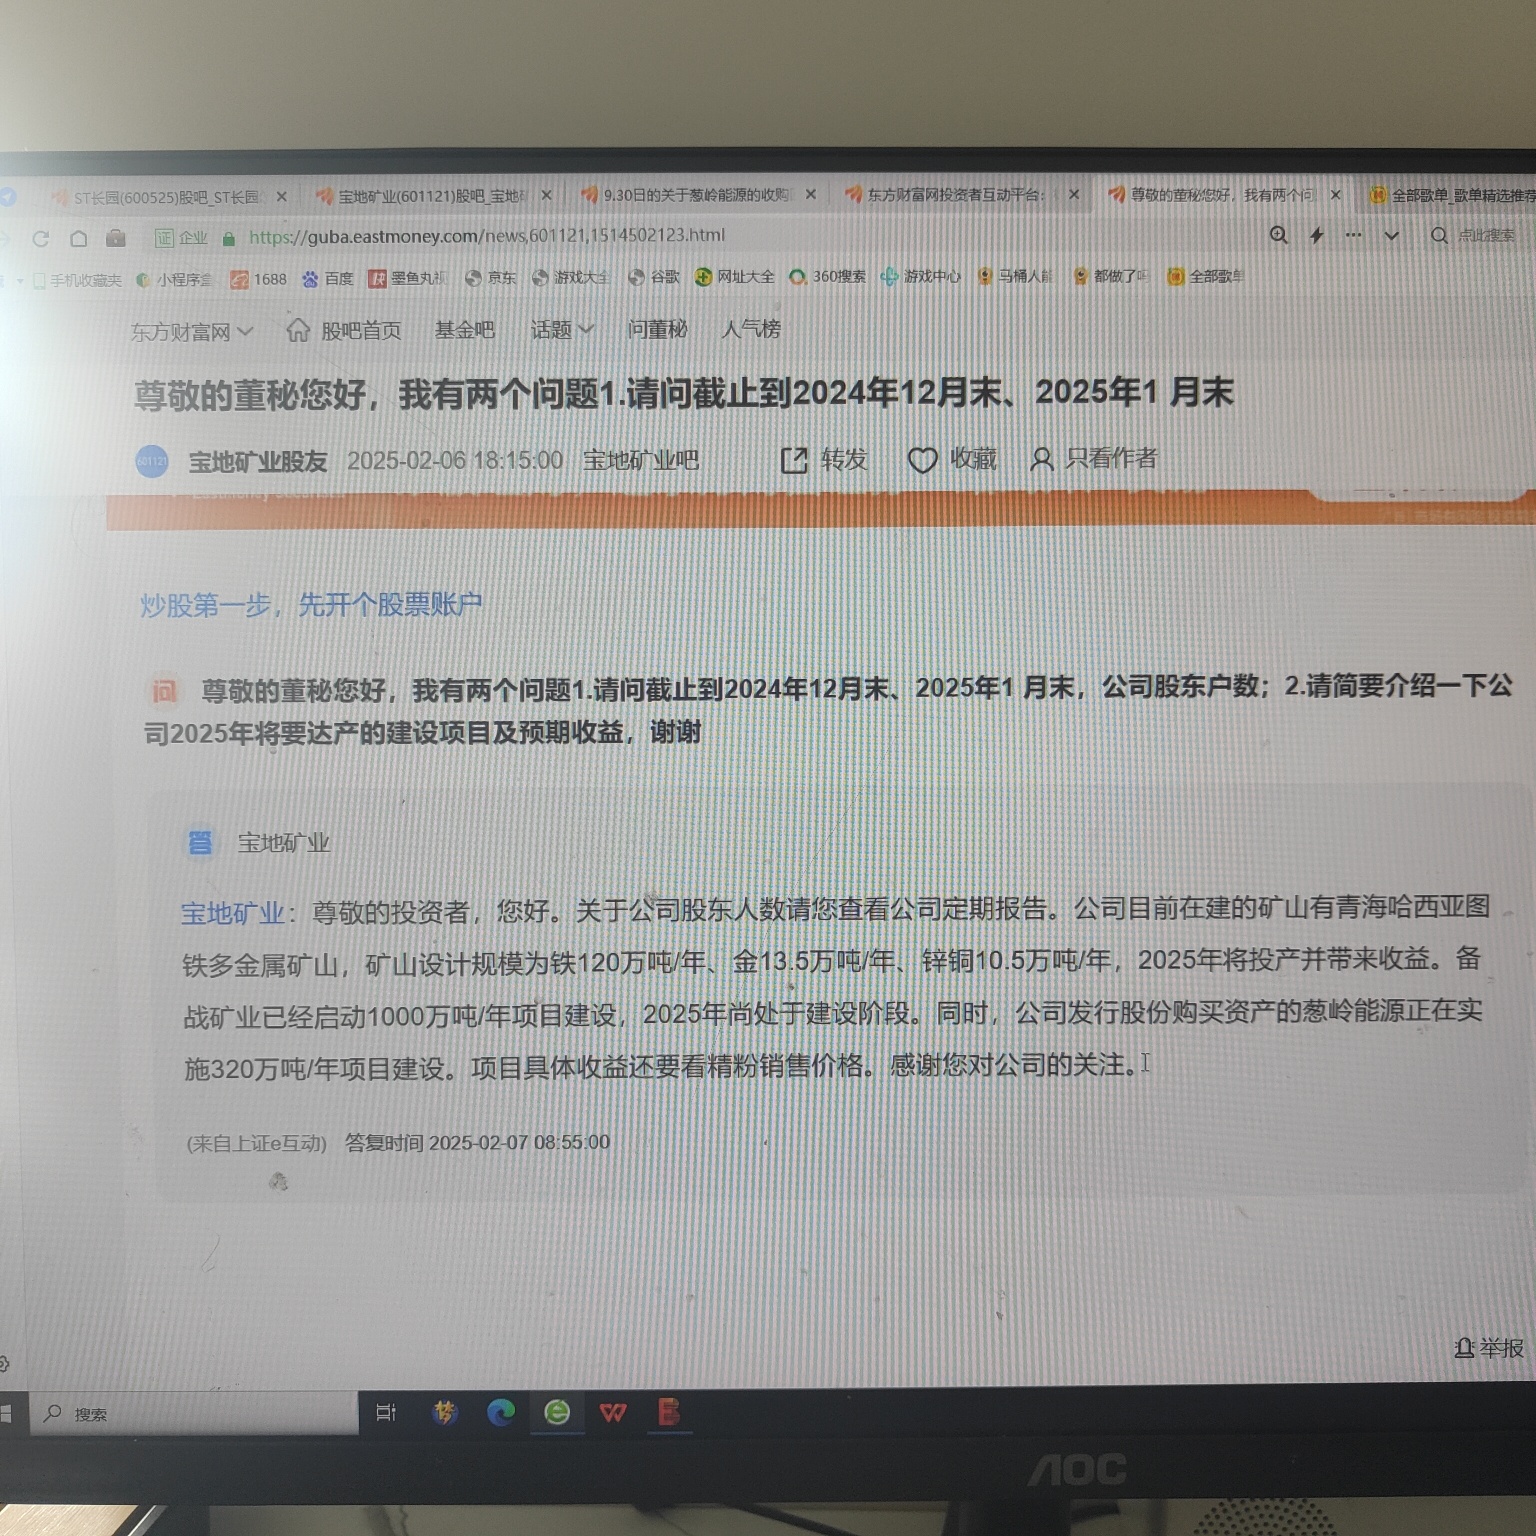1536x1536 pixels.
Task: Open the 宝地矿业股友 author profile link
Action: tap(258, 462)
